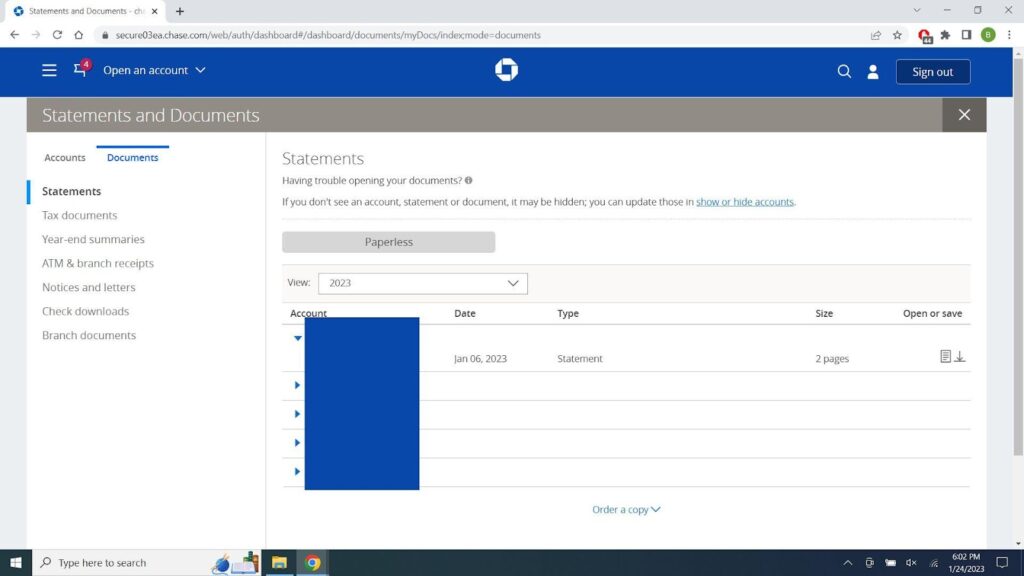1024x576 pixels.
Task: Click the search magnifier icon
Action: pyautogui.click(x=844, y=72)
